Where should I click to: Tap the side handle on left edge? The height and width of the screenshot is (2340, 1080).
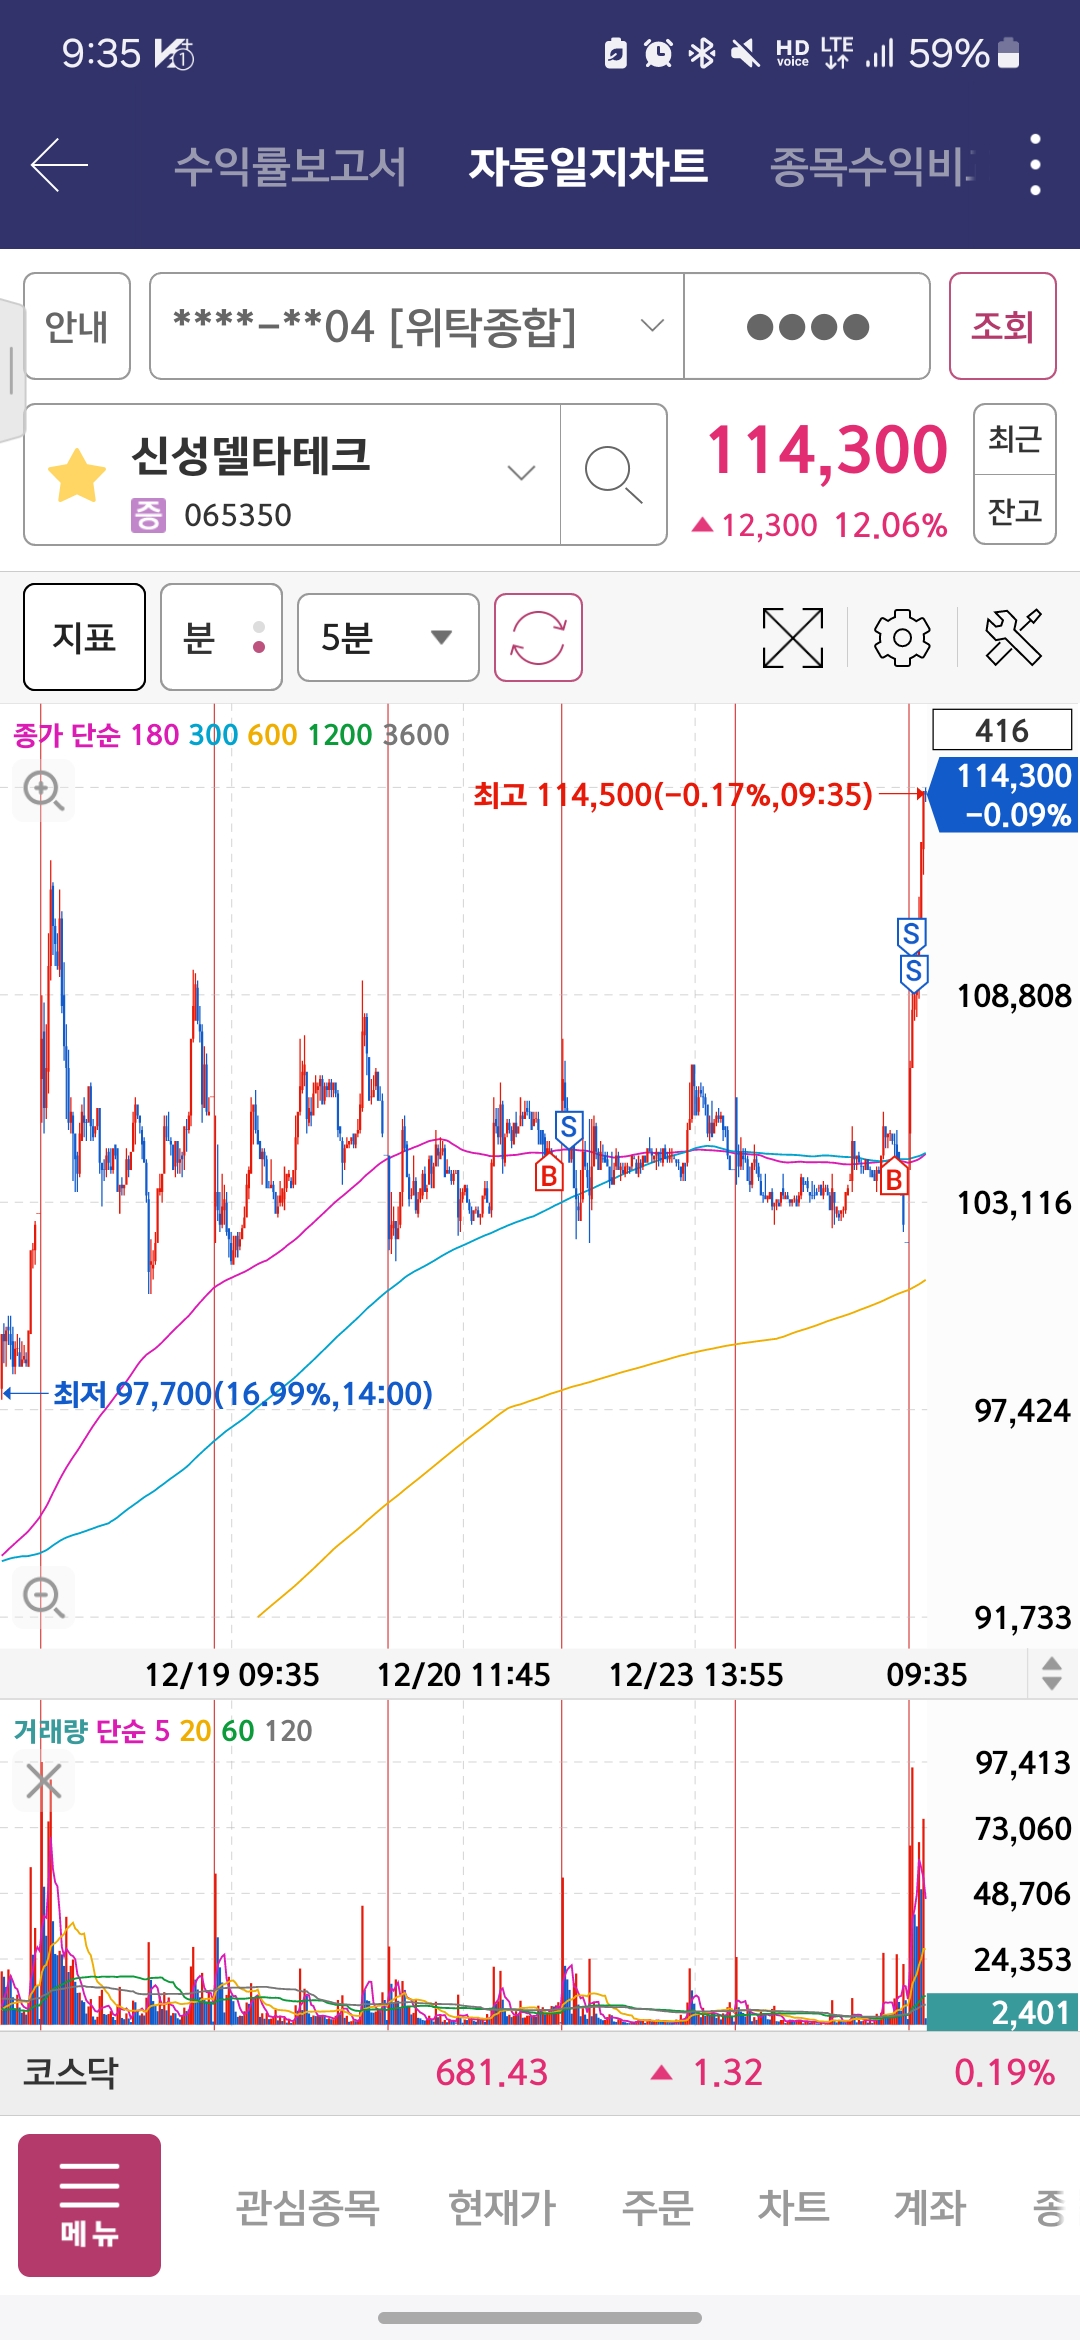click(x=10, y=370)
